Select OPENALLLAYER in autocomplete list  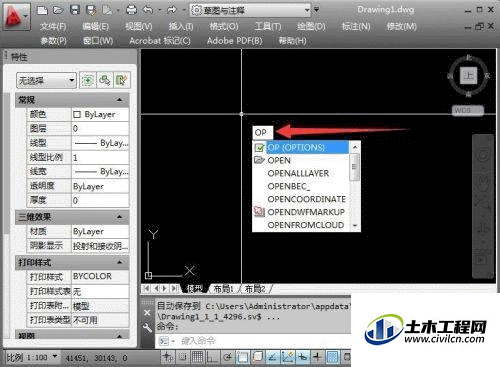[x=301, y=173]
